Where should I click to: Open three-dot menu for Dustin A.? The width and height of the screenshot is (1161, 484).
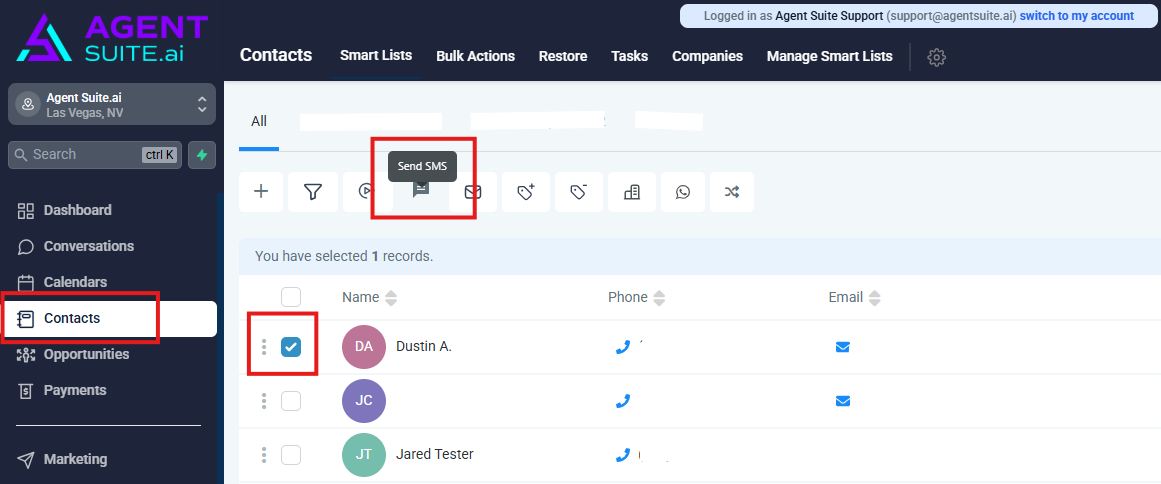pyautogui.click(x=264, y=346)
